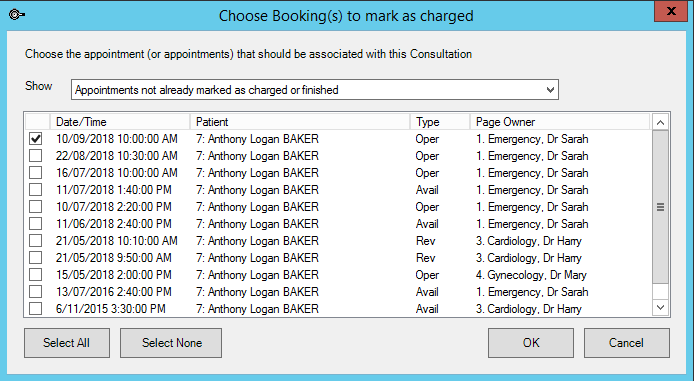Click the Cancel button
The height and width of the screenshot is (381, 694).
(627, 343)
